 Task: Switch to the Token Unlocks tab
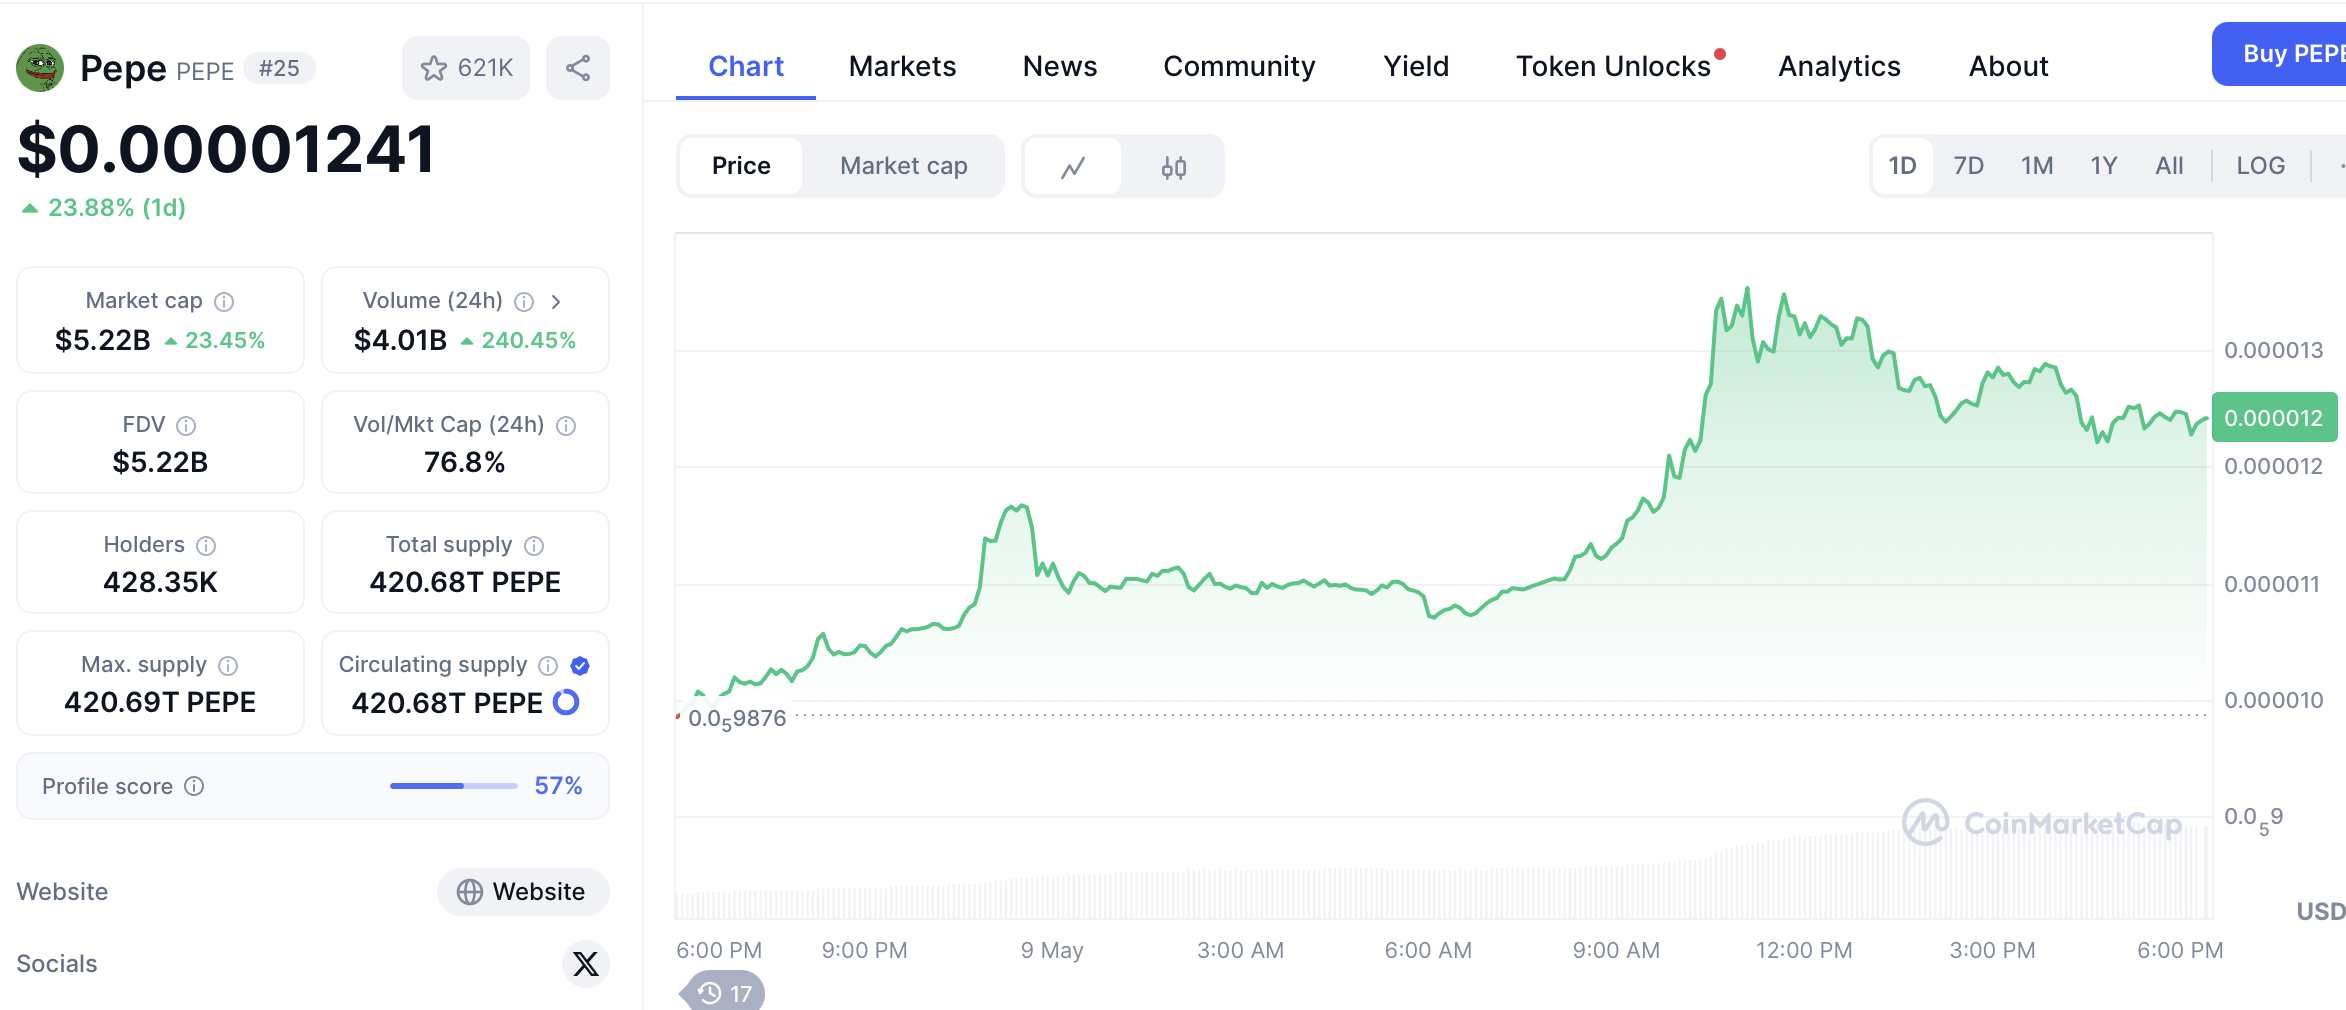pyautogui.click(x=1613, y=67)
